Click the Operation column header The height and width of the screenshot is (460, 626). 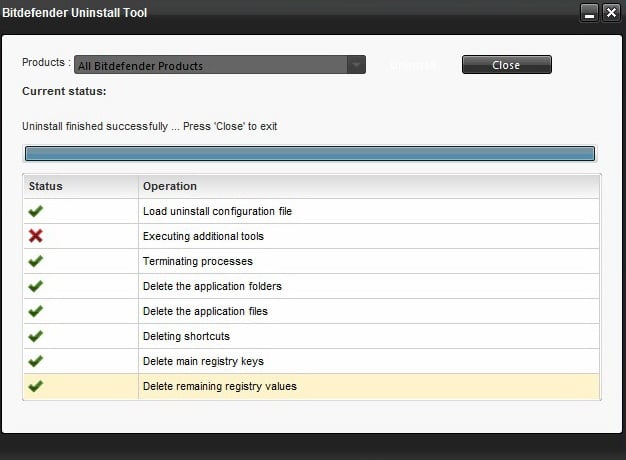tap(369, 186)
